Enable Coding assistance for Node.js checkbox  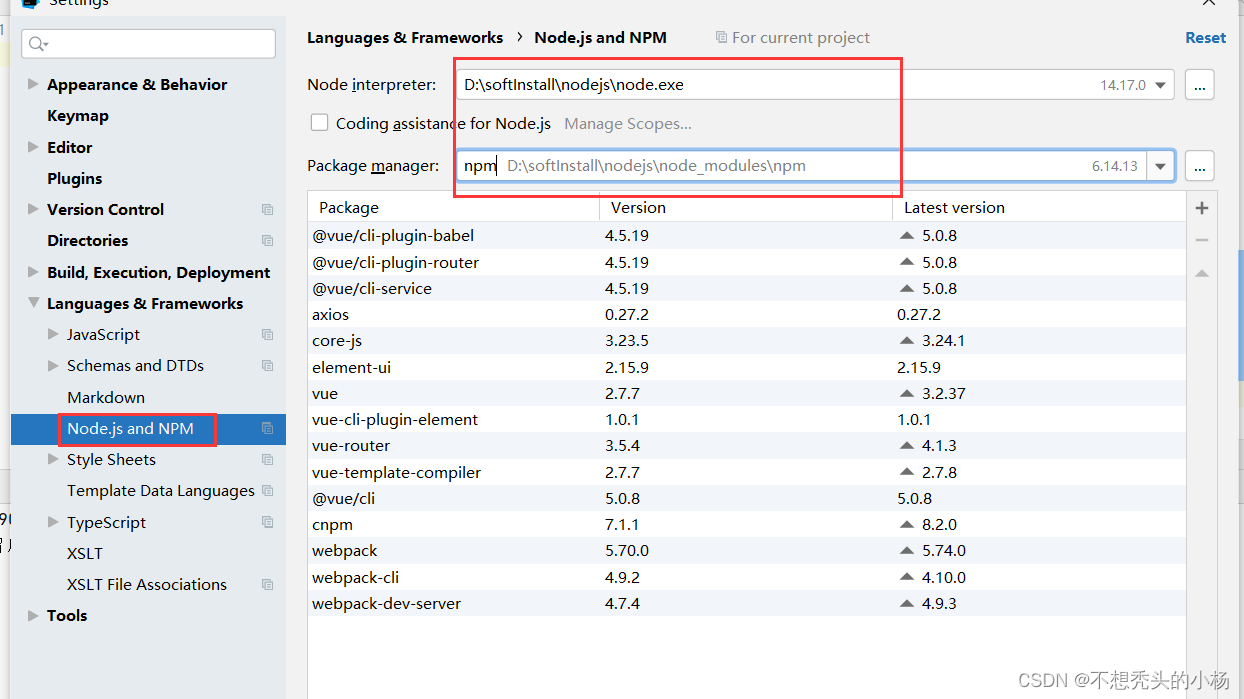319,123
